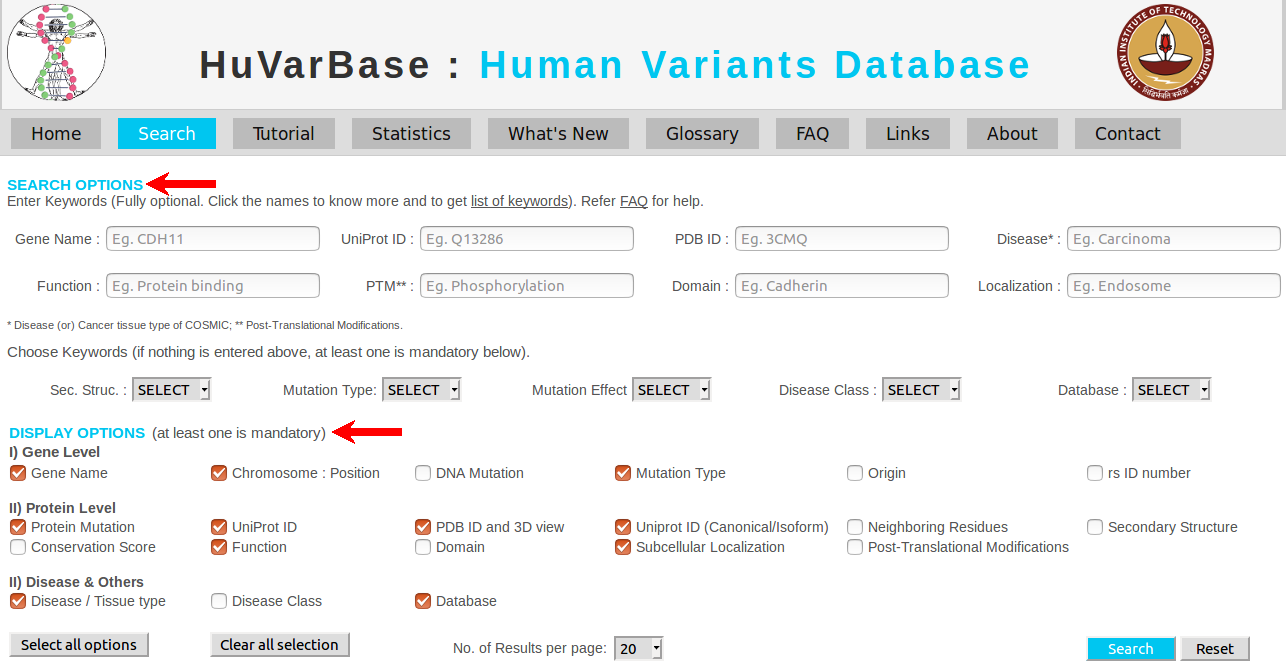This screenshot has height=664, width=1286.
Task: Click the IIT Madras emblem logo
Action: point(1166,54)
